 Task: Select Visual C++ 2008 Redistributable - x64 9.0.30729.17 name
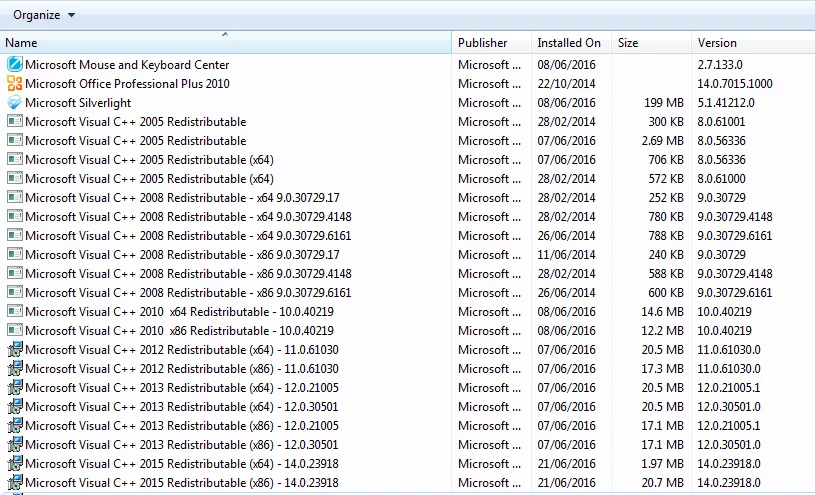[182, 198]
